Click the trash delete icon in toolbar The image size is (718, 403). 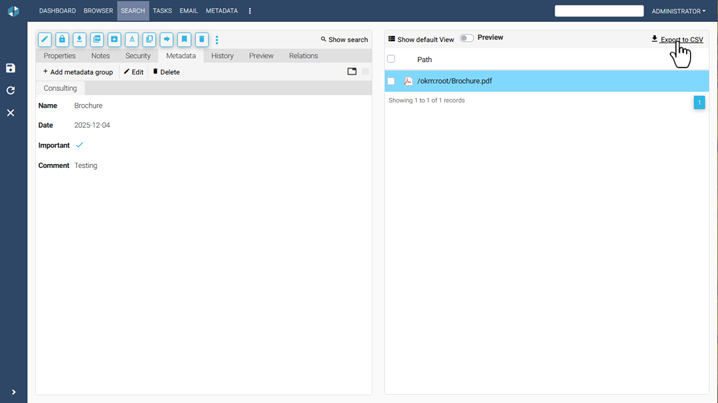201,39
